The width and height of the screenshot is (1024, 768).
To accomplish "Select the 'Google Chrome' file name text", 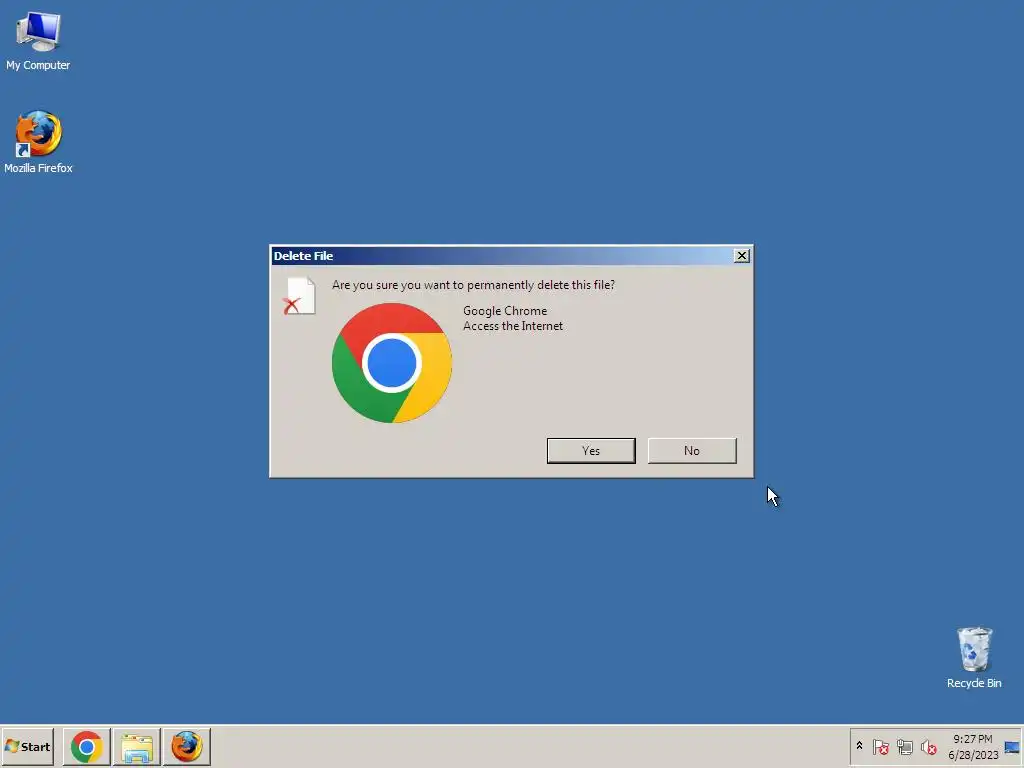I will tap(505, 311).
